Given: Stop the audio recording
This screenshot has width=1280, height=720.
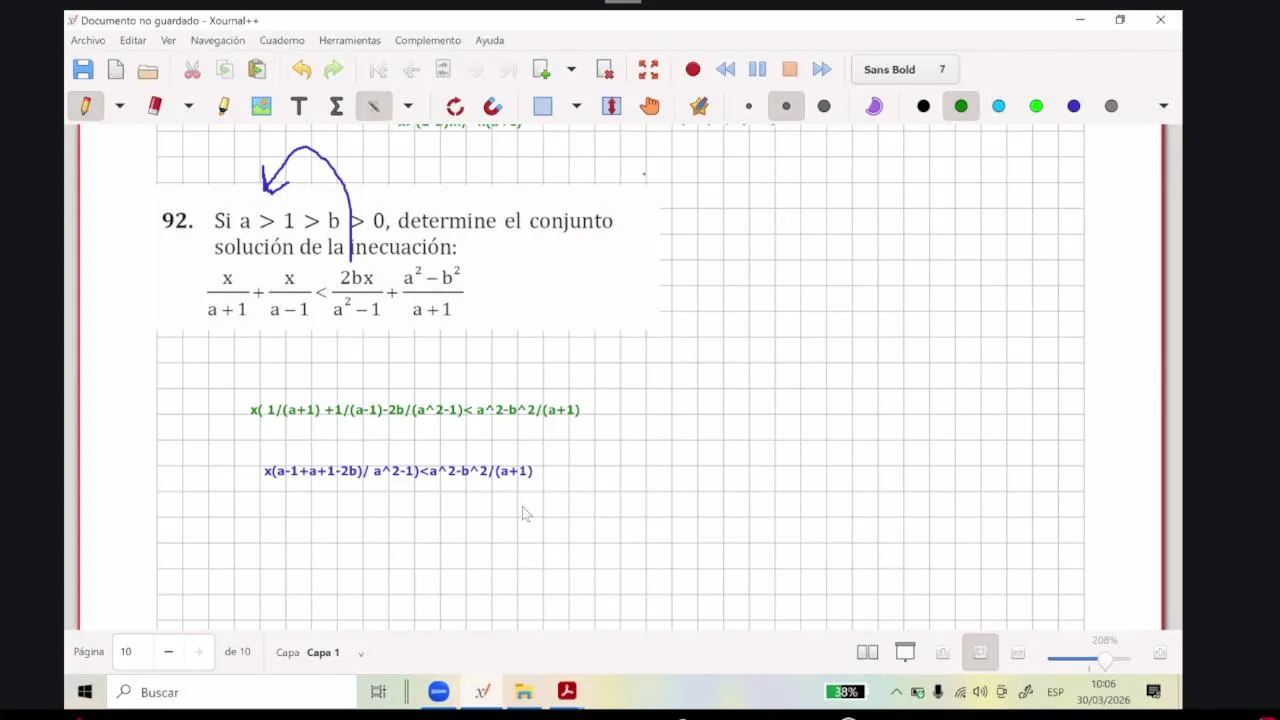Looking at the screenshot, I should click(790, 70).
